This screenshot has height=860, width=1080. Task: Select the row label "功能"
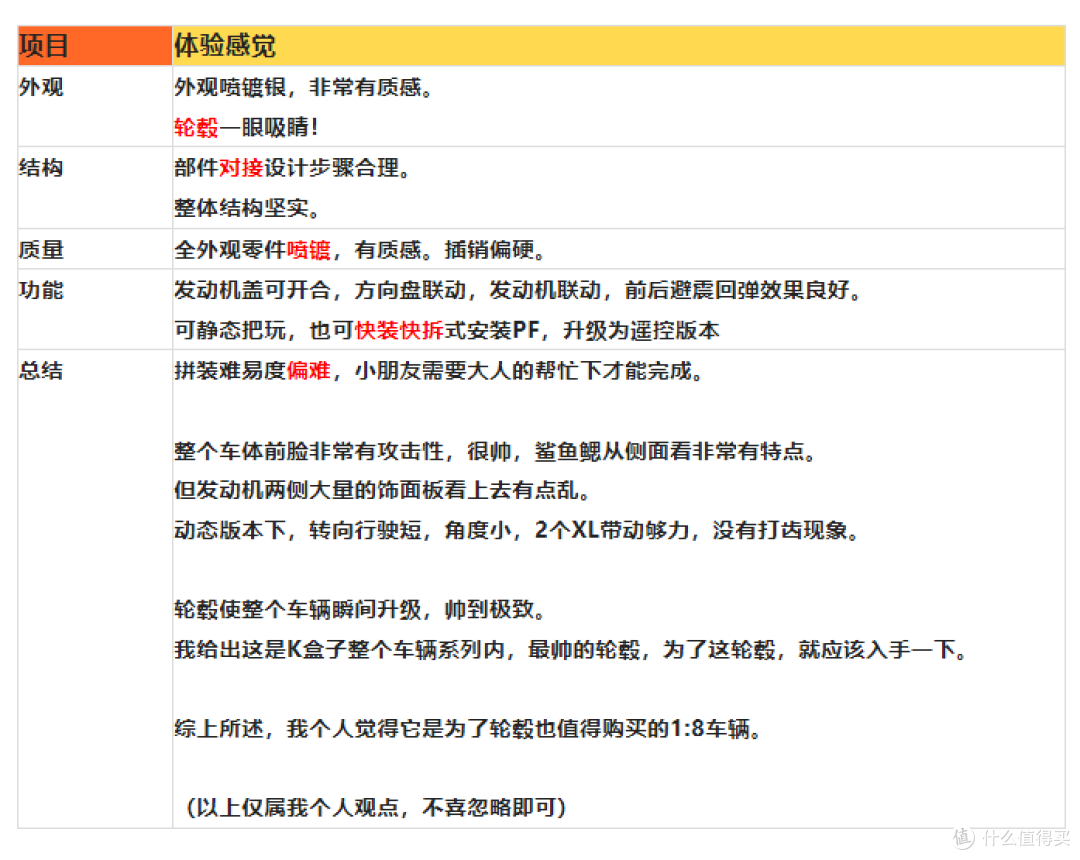coord(41,290)
